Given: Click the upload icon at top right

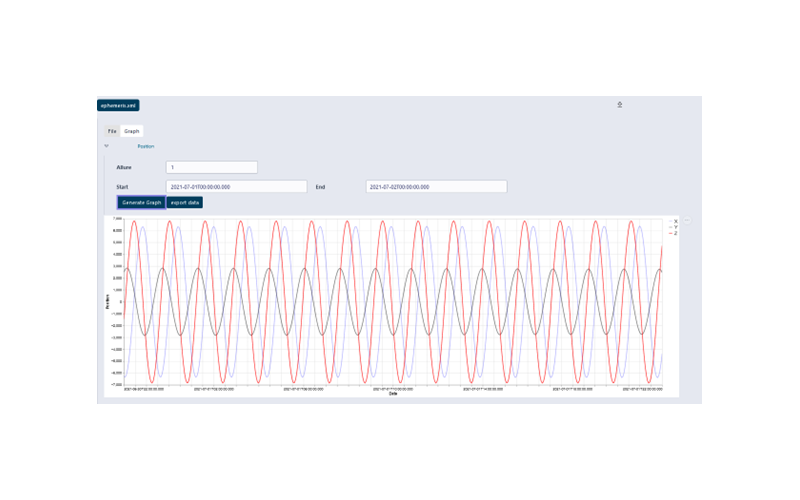Looking at the screenshot, I should coord(620,104).
